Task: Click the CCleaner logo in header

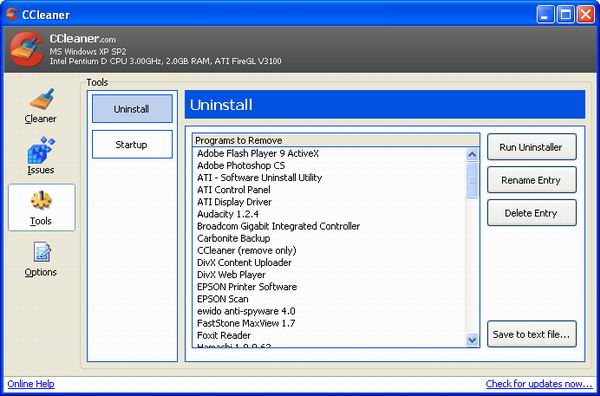Action: (x=26, y=49)
